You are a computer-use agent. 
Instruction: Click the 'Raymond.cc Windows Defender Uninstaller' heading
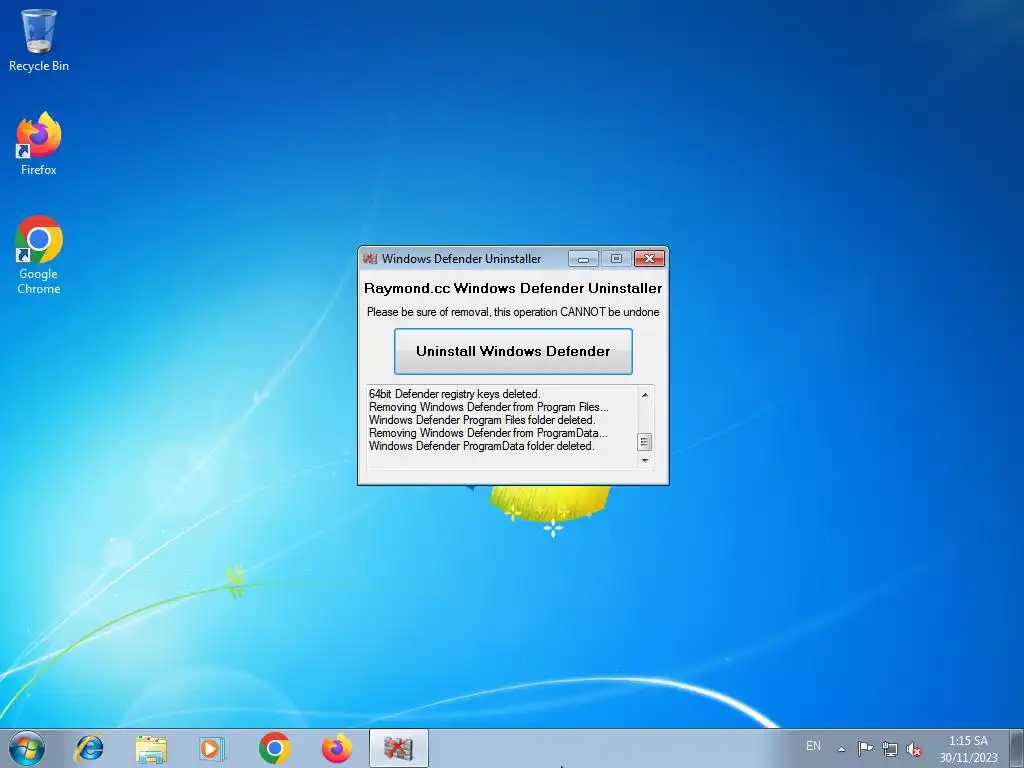coord(513,288)
